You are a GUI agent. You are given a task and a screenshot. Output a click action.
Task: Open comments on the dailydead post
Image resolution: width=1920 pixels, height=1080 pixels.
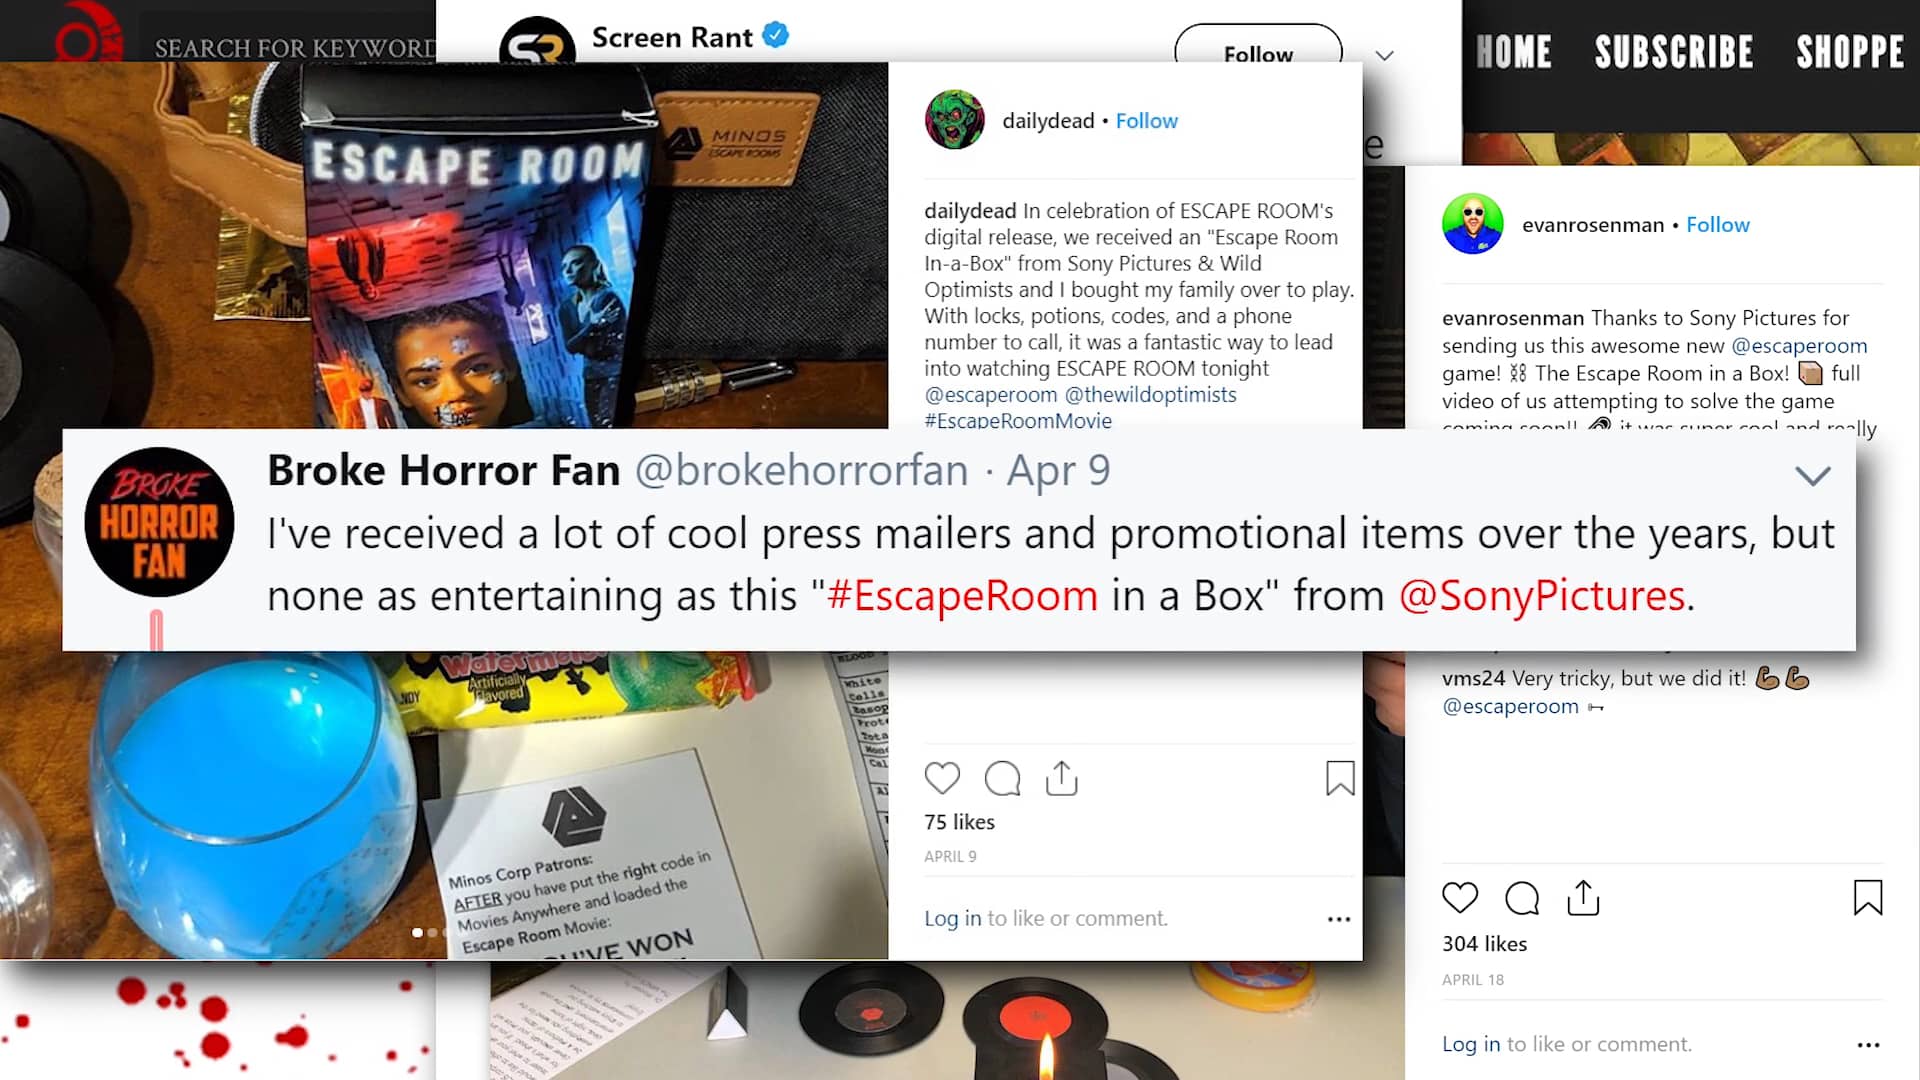click(1002, 778)
